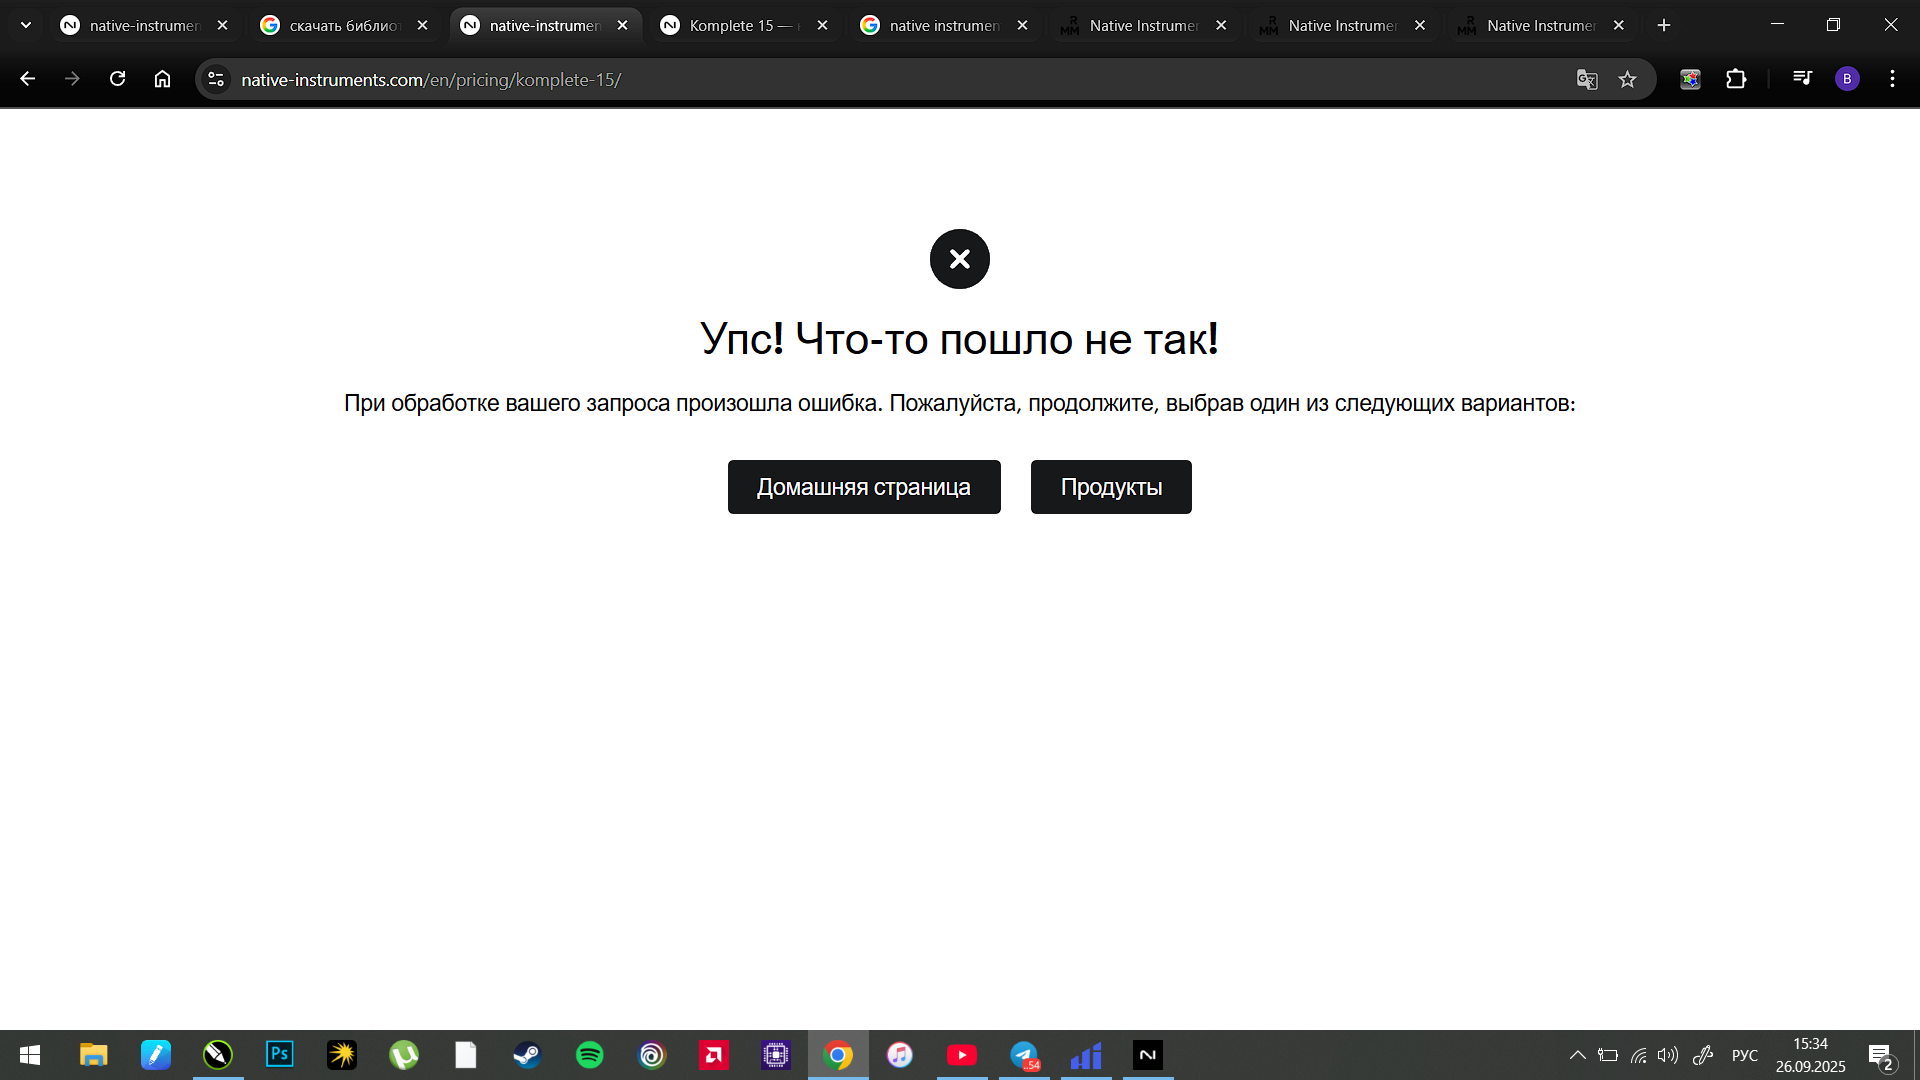1920x1080 pixels.
Task: Open tab search dropdown arrow
Action: click(x=26, y=25)
